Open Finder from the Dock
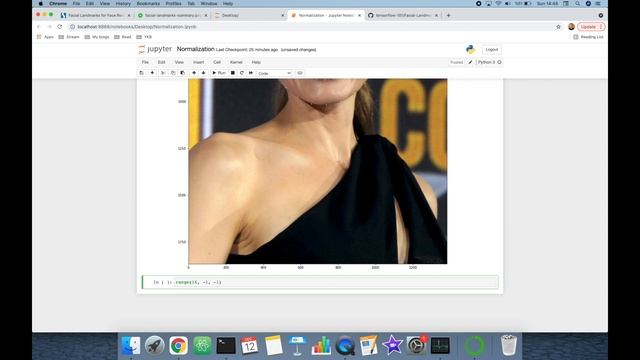The height and width of the screenshot is (360, 640). (x=131, y=345)
